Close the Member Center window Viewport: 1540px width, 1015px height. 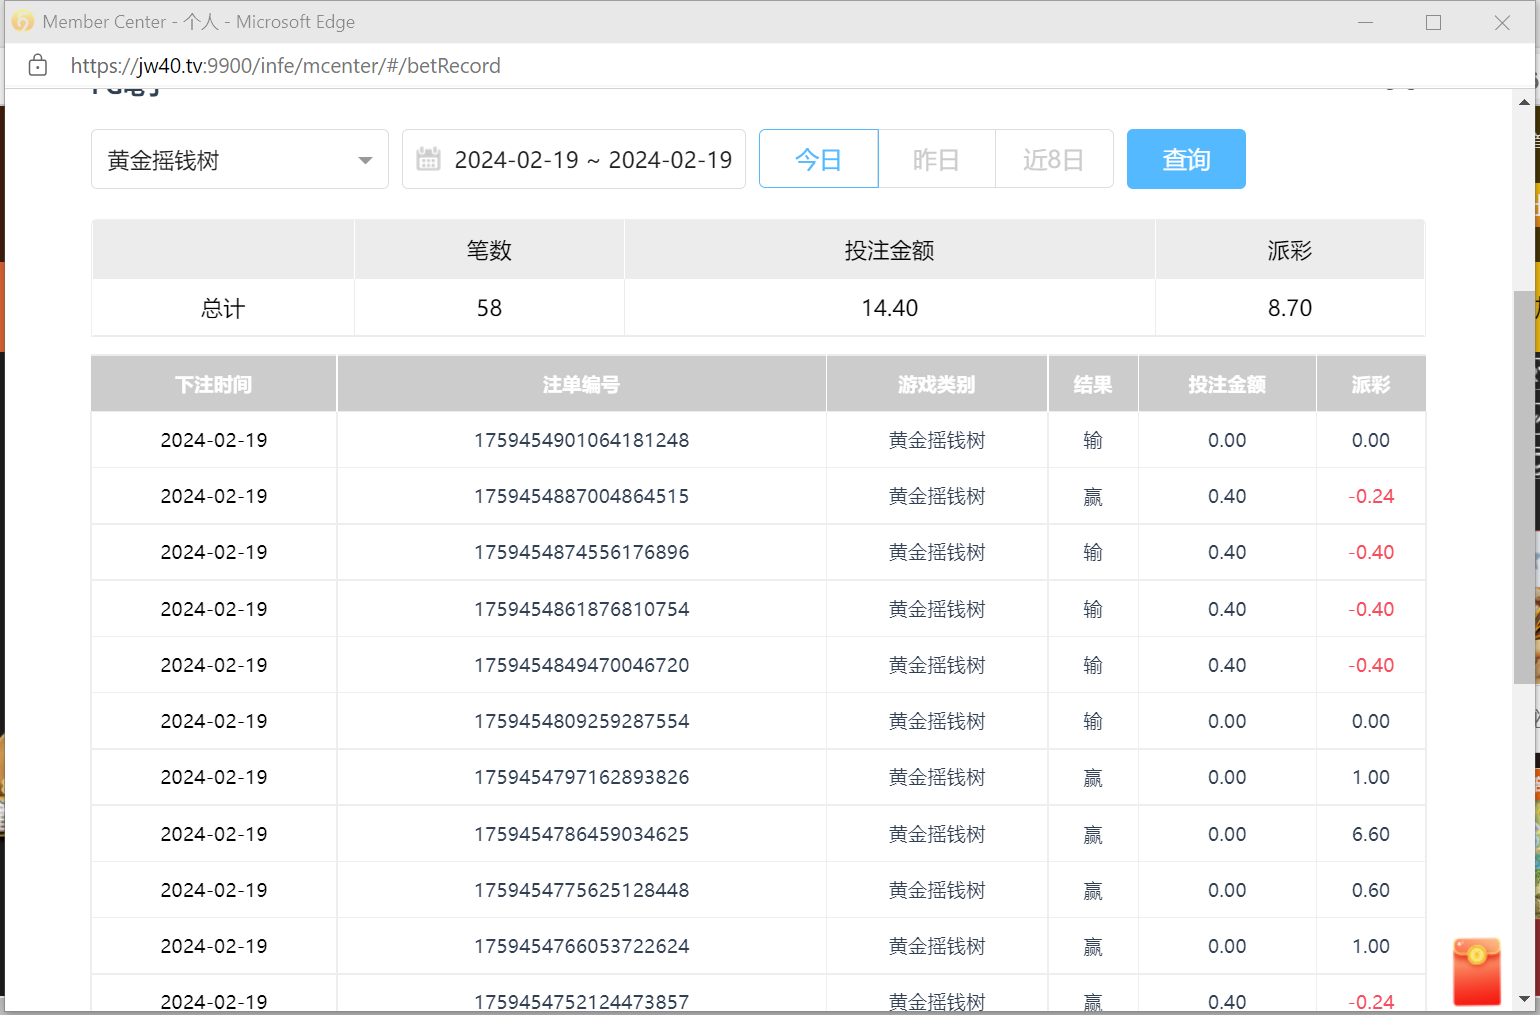coord(1501,22)
